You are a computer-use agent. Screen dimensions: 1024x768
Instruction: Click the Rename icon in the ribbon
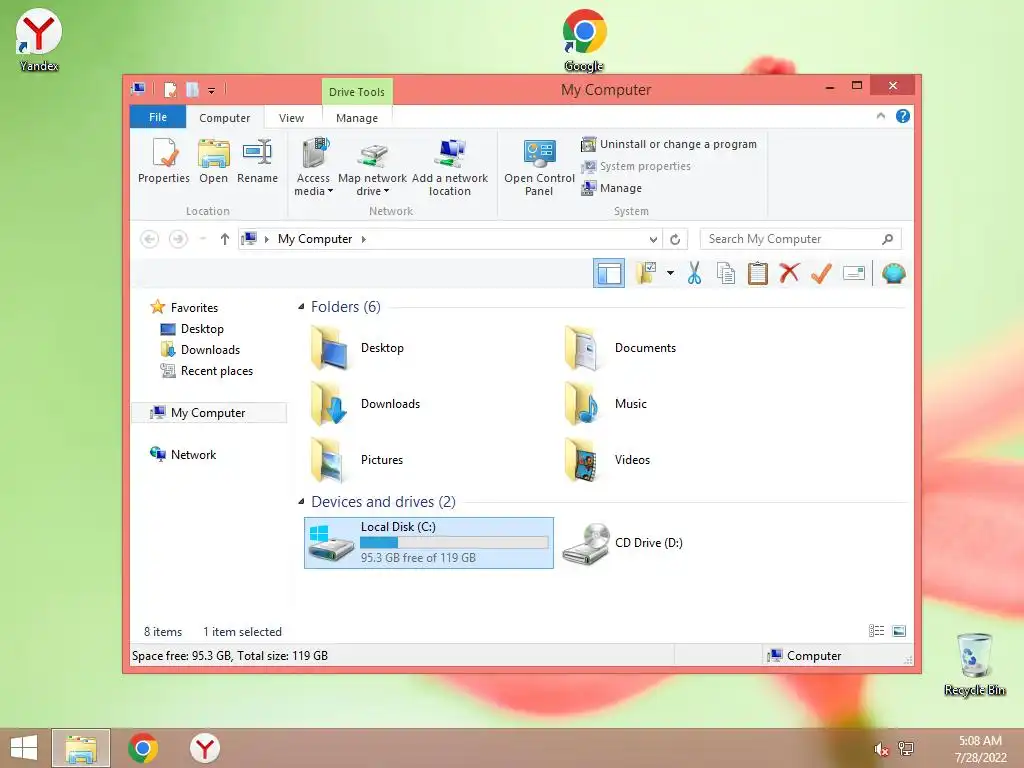pyautogui.click(x=257, y=161)
